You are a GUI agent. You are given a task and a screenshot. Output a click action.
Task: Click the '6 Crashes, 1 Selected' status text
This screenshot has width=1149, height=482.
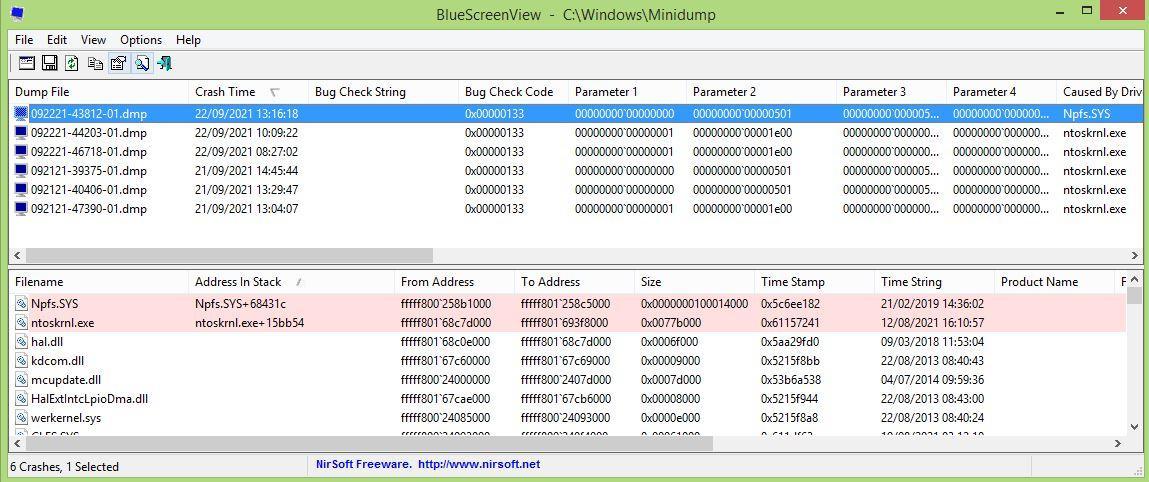[x=64, y=466]
